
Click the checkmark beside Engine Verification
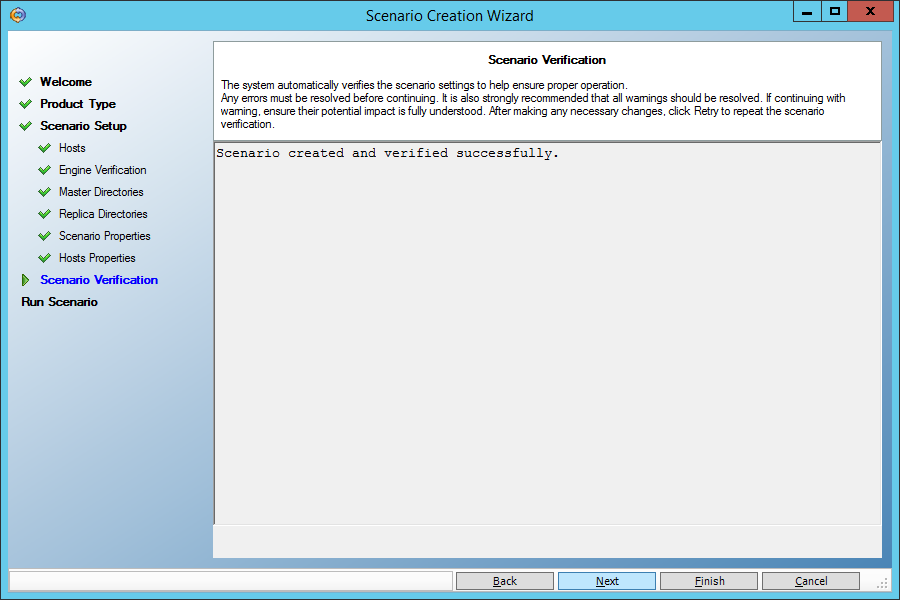44,170
